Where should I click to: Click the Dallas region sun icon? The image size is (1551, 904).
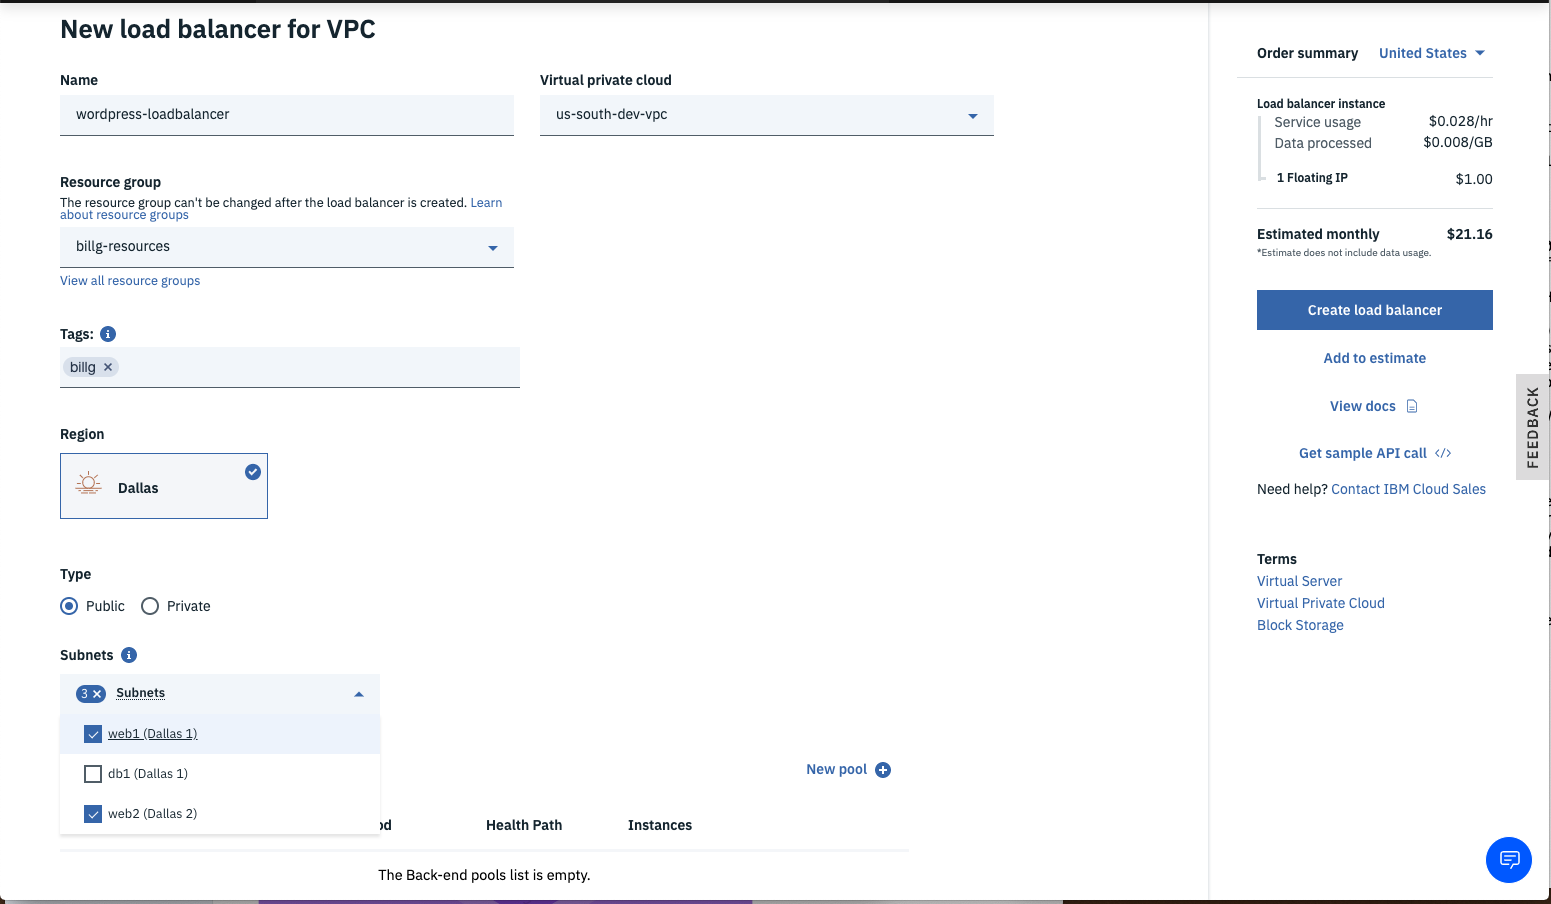[89, 485]
